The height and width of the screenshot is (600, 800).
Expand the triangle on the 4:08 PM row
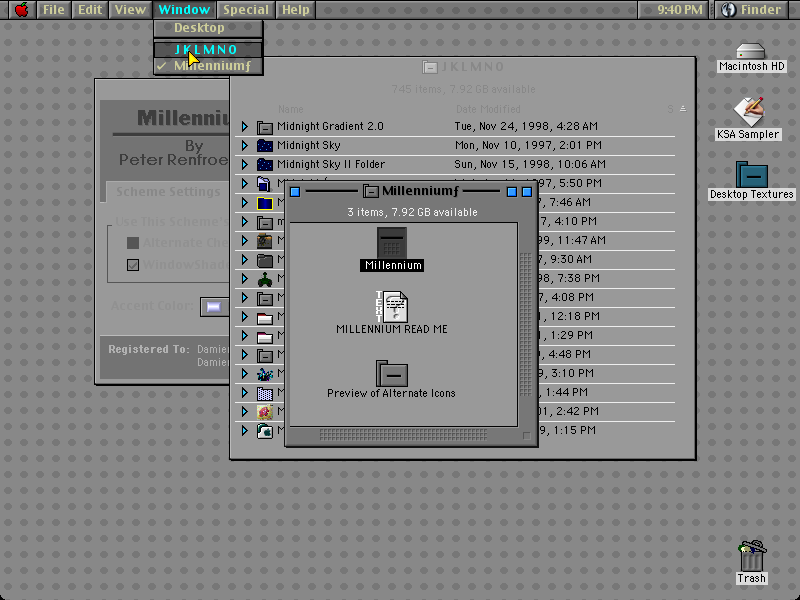[244, 297]
